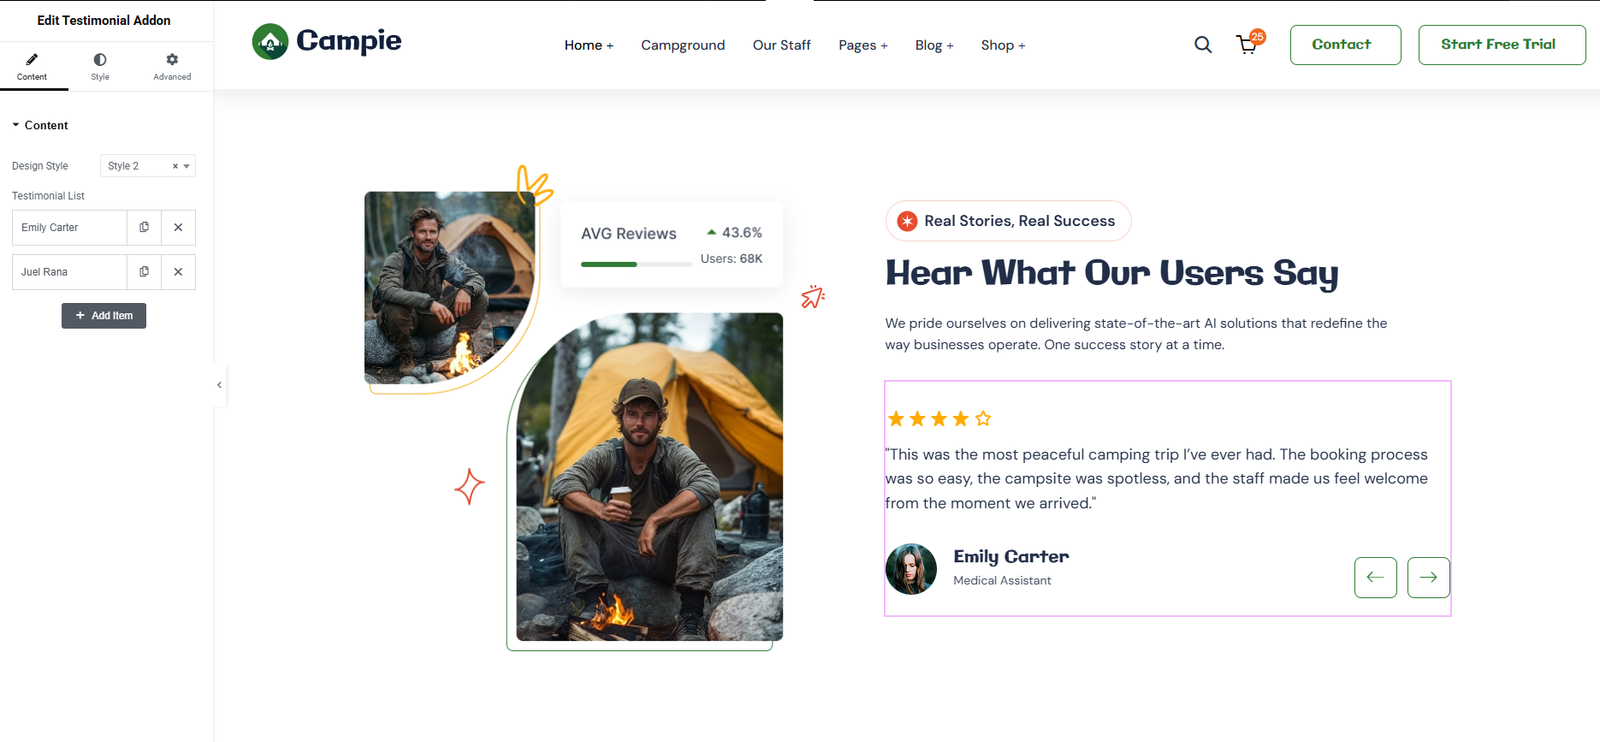Collapse the Content section
The height and width of the screenshot is (742, 1600).
40,126
